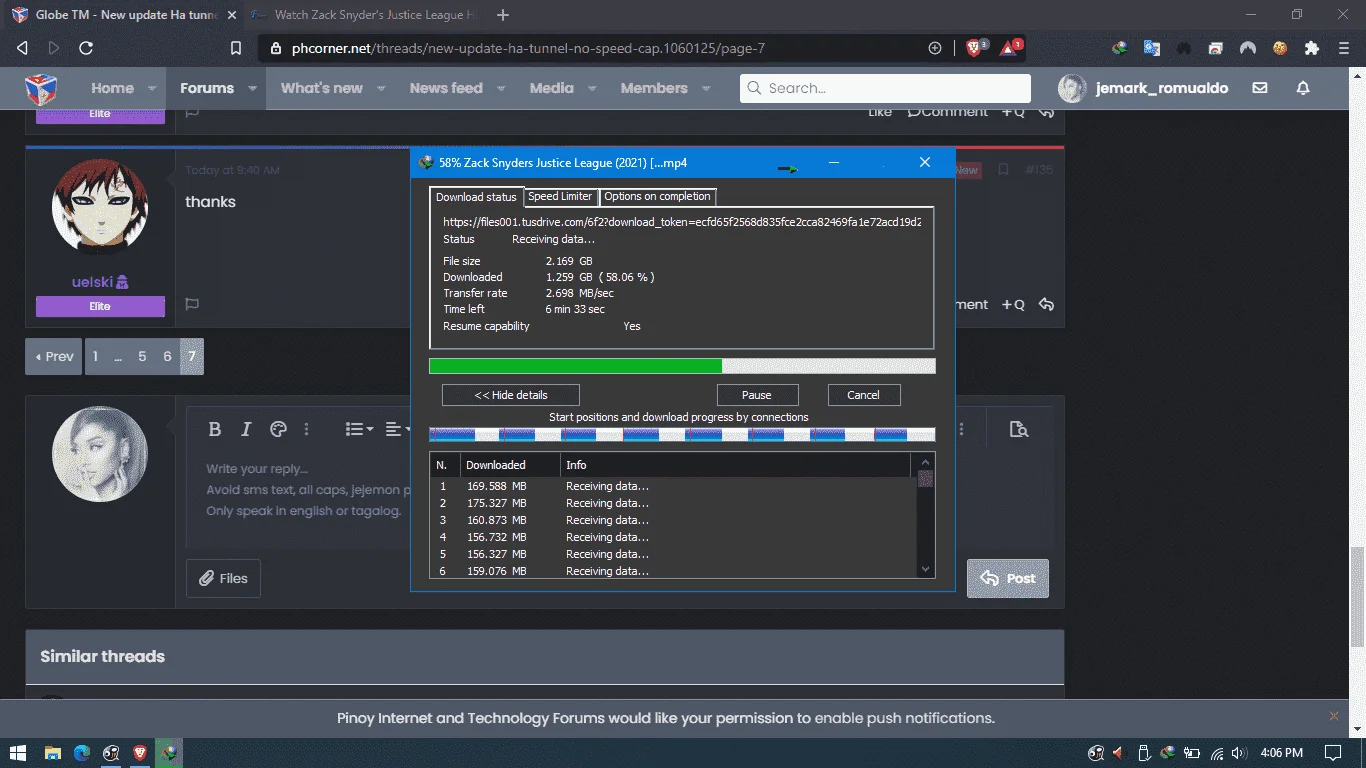This screenshot has width=1366, height=768.
Task: Click the Post reply button
Action: coord(1008,578)
